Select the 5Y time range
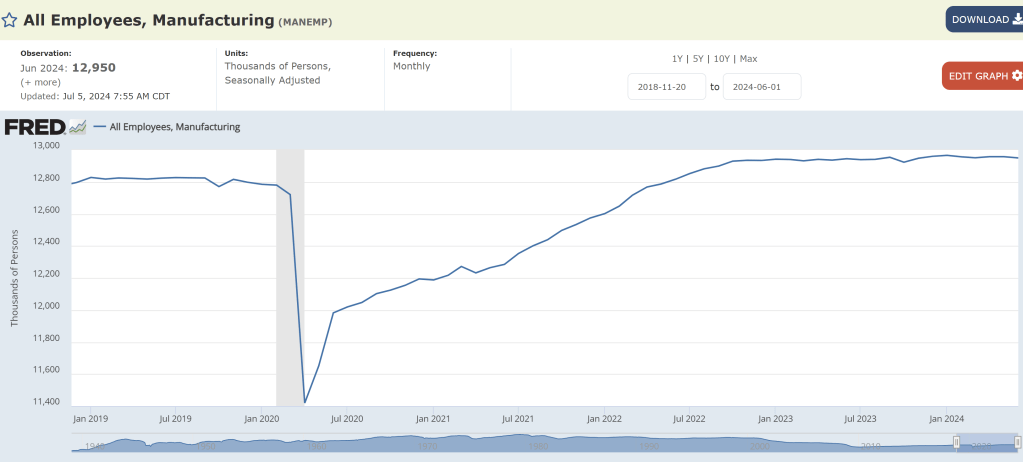The height and width of the screenshot is (462, 1023). tap(699, 59)
